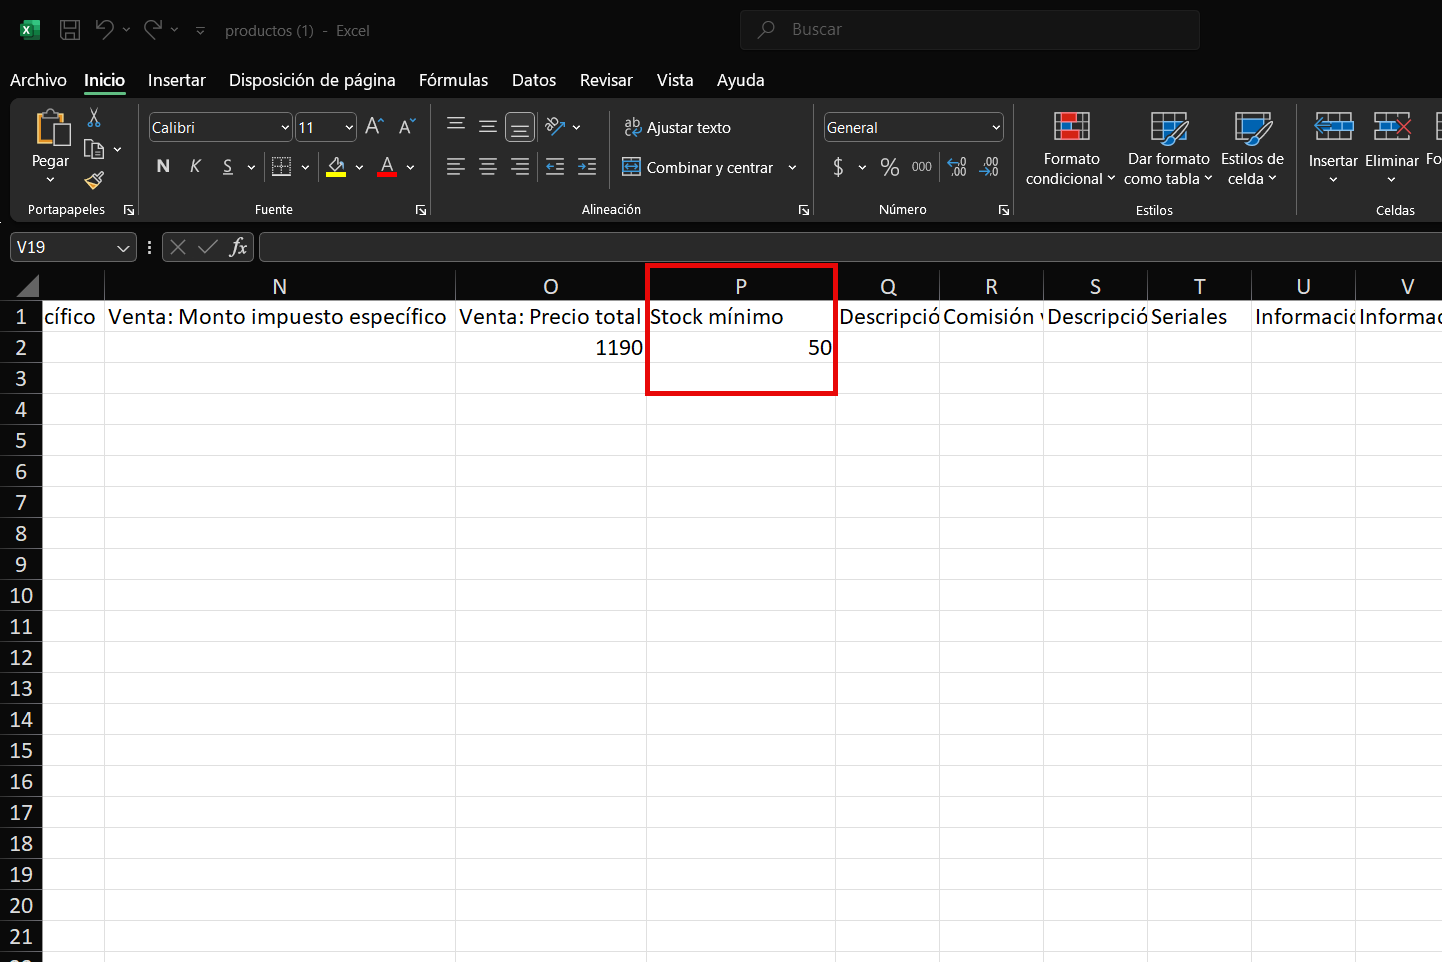The width and height of the screenshot is (1442, 962).
Task: Click the Pegar paste icon
Action: (51, 129)
